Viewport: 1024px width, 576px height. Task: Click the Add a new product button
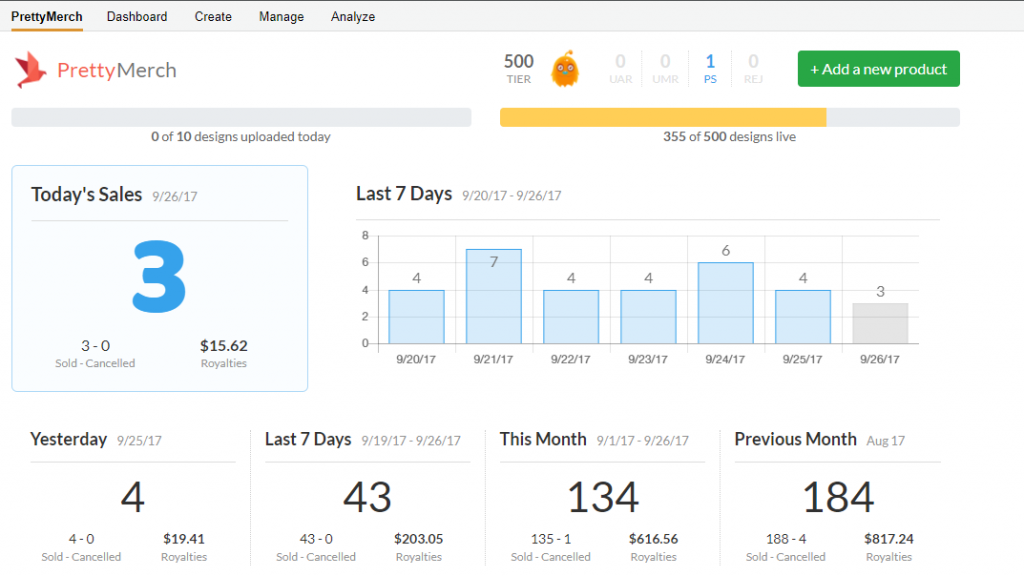click(878, 69)
